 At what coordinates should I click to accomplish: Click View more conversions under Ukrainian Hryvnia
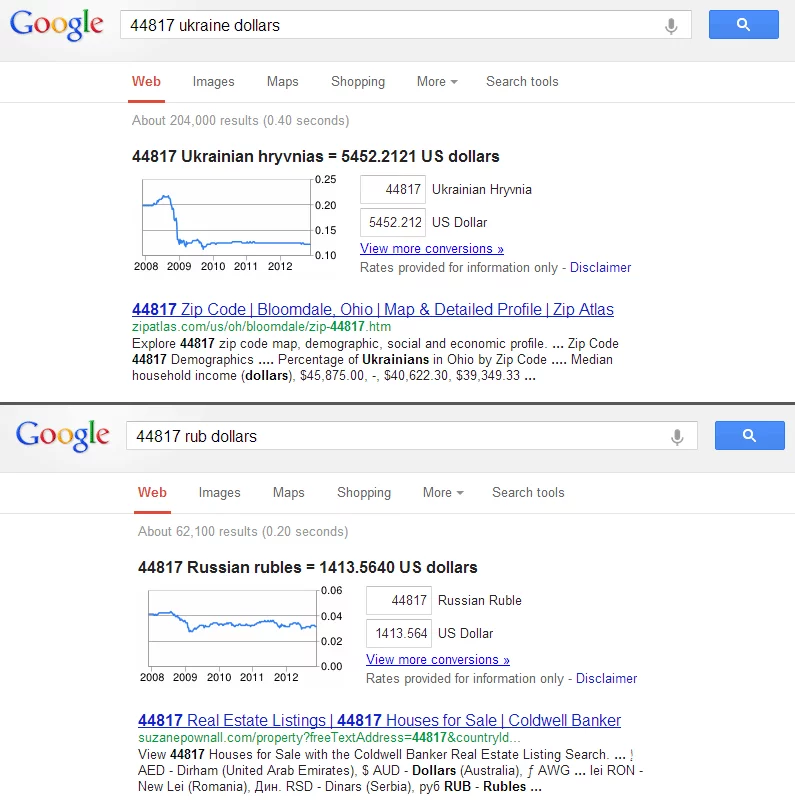click(432, 249)
